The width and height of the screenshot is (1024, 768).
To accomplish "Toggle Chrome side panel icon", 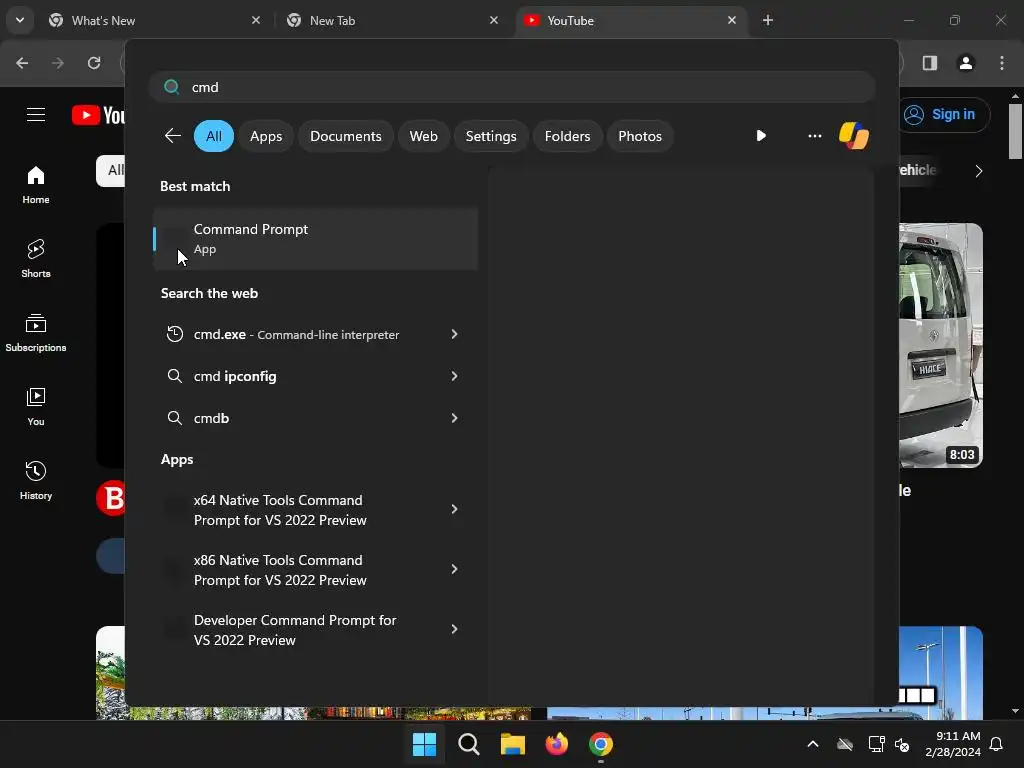I will pos(930,63).
